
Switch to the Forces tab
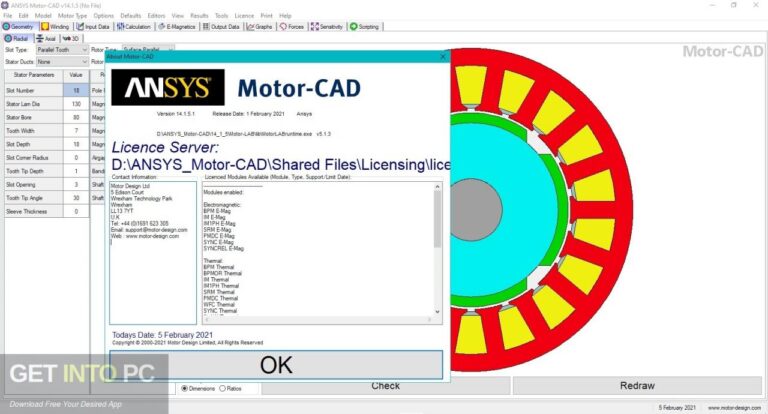pos(292,26)
